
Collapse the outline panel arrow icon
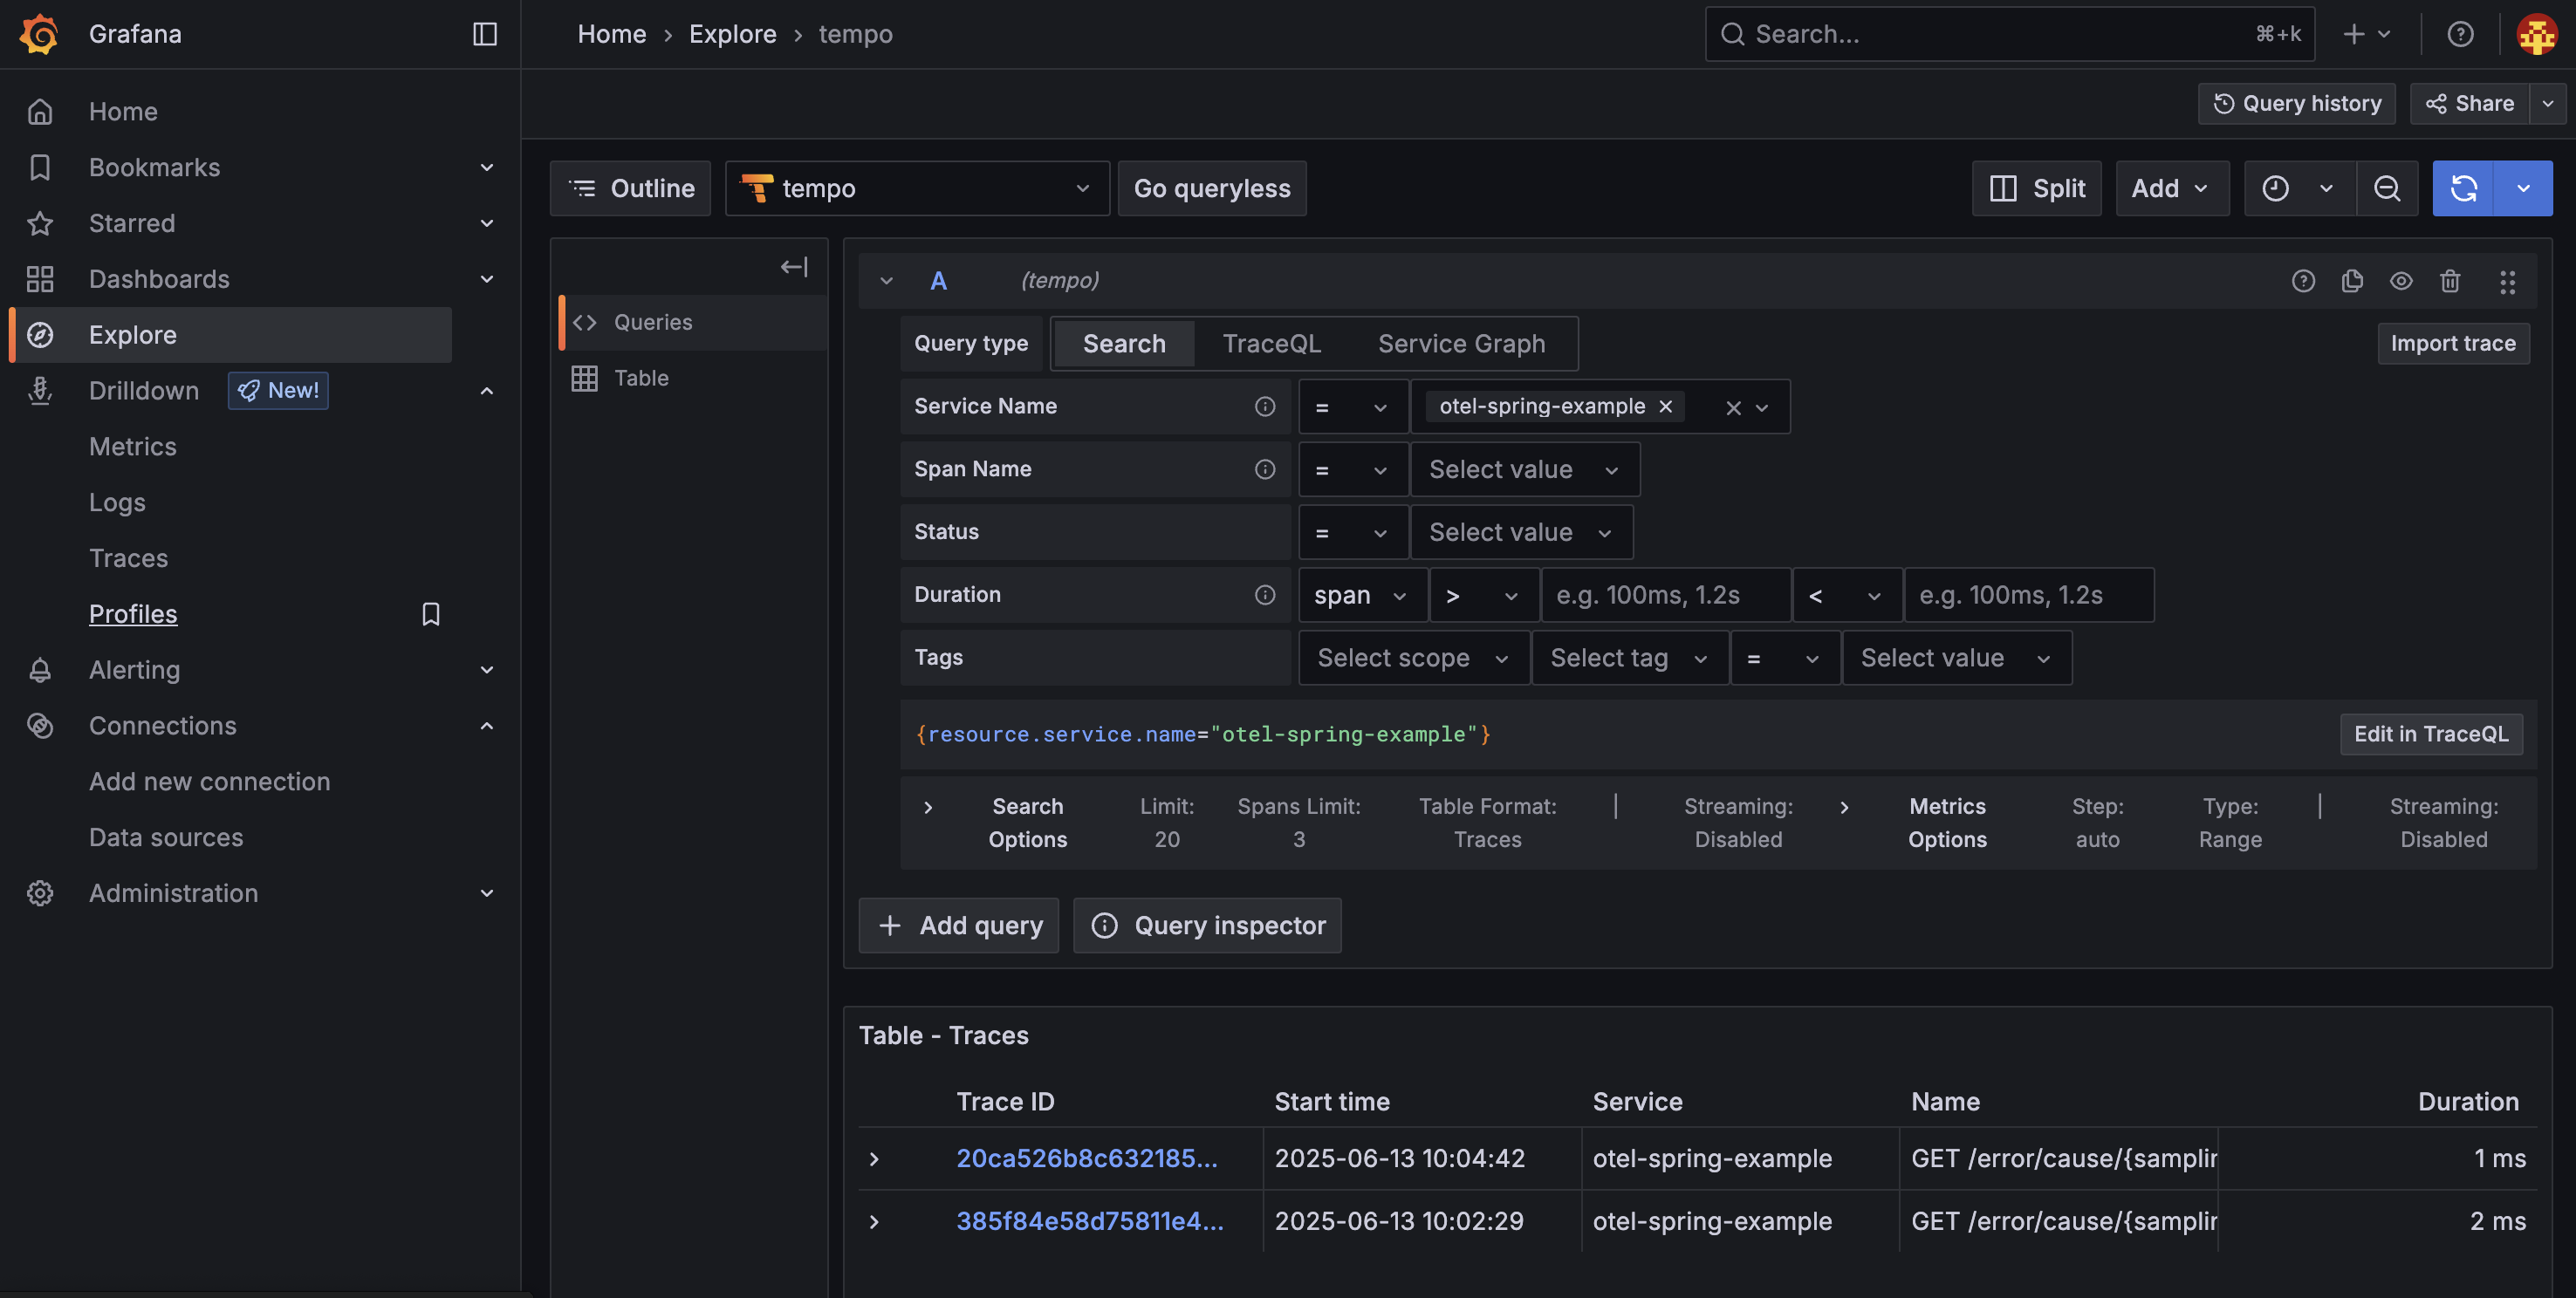click(794, 267)
